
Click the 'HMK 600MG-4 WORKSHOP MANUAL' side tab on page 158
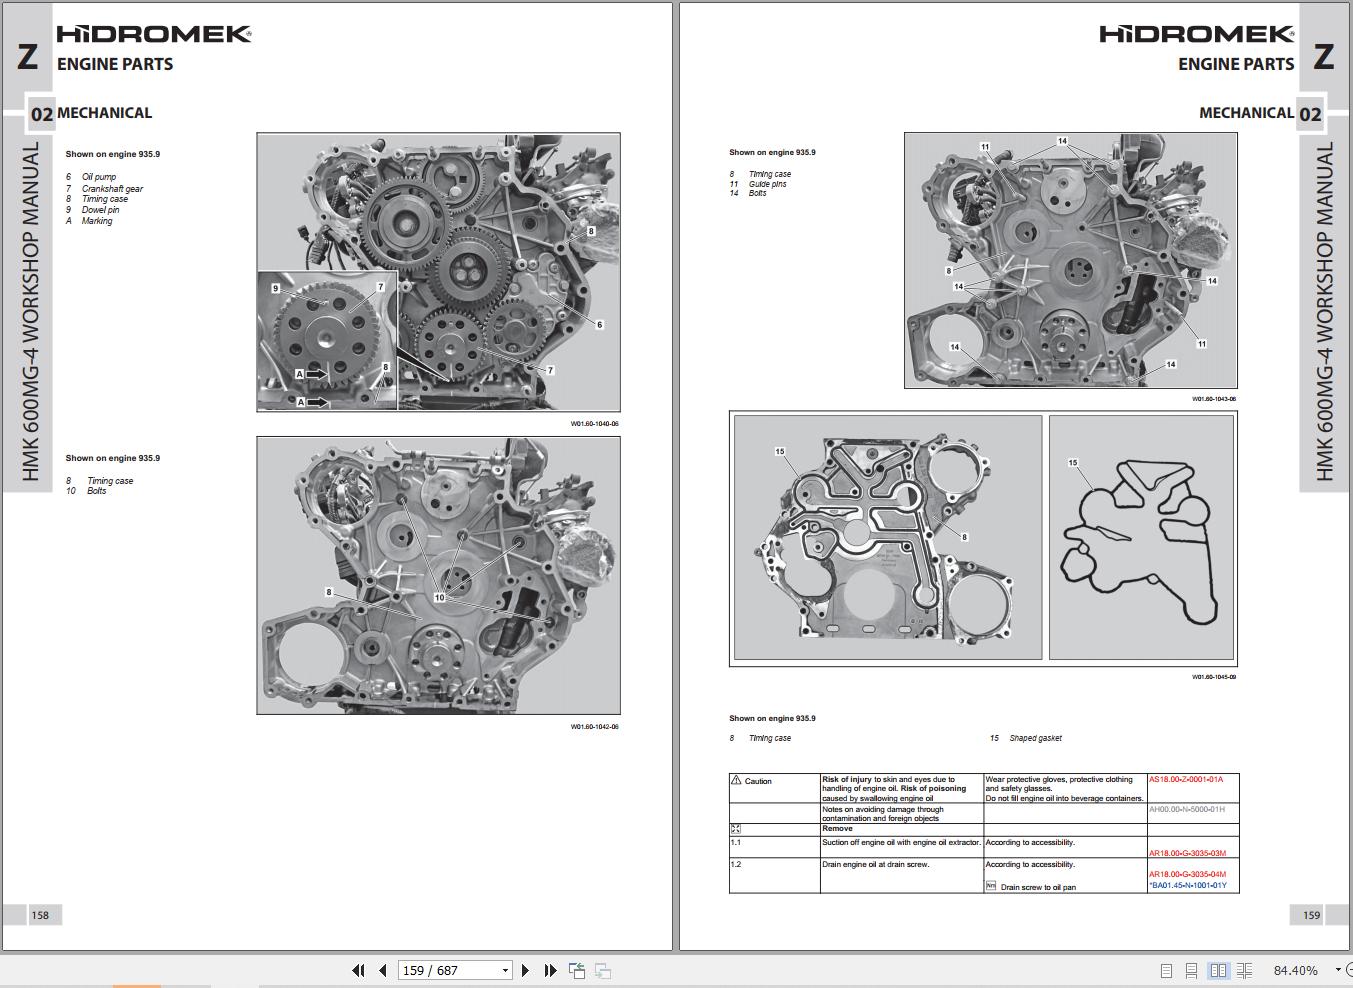click(x=30, y=310)
